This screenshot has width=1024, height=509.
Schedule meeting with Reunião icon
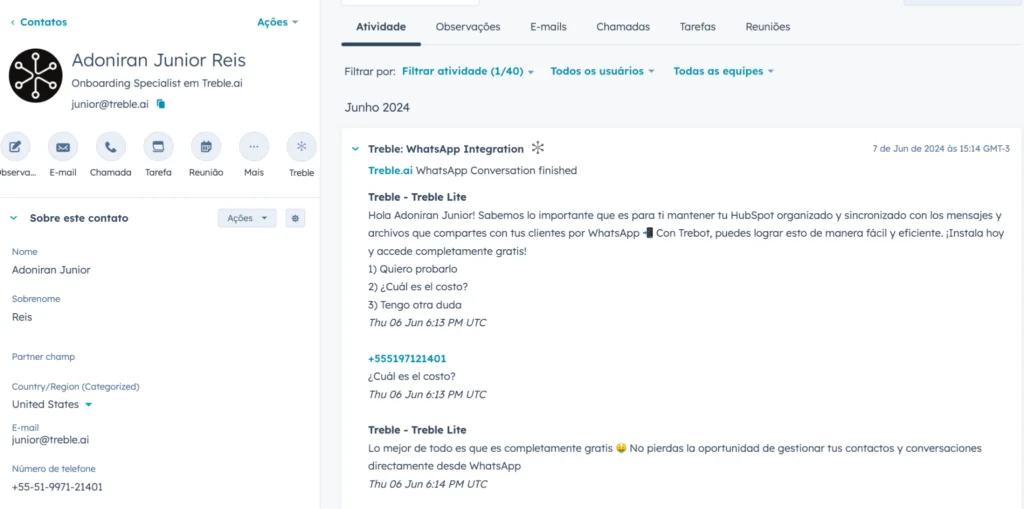(206, 147)
